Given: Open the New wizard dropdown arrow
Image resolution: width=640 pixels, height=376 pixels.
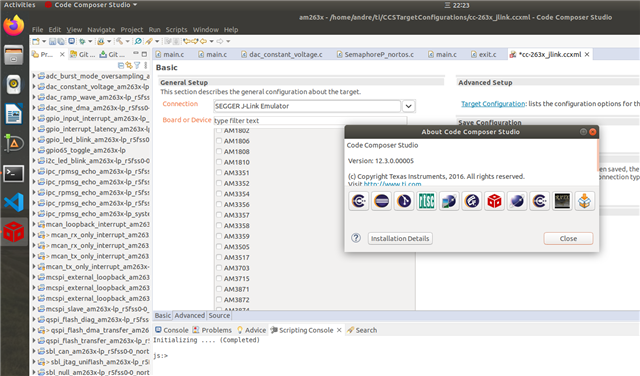Looking at the screenshot, I should 44,41.
